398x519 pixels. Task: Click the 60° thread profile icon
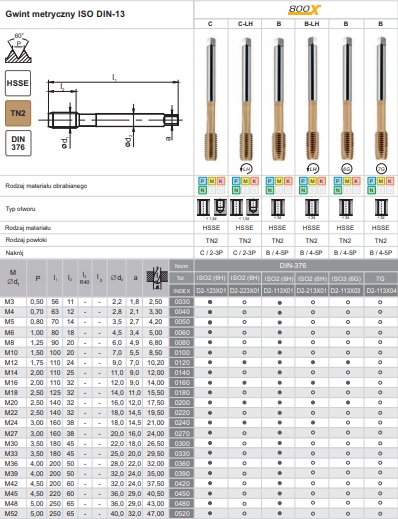[18, 48]
